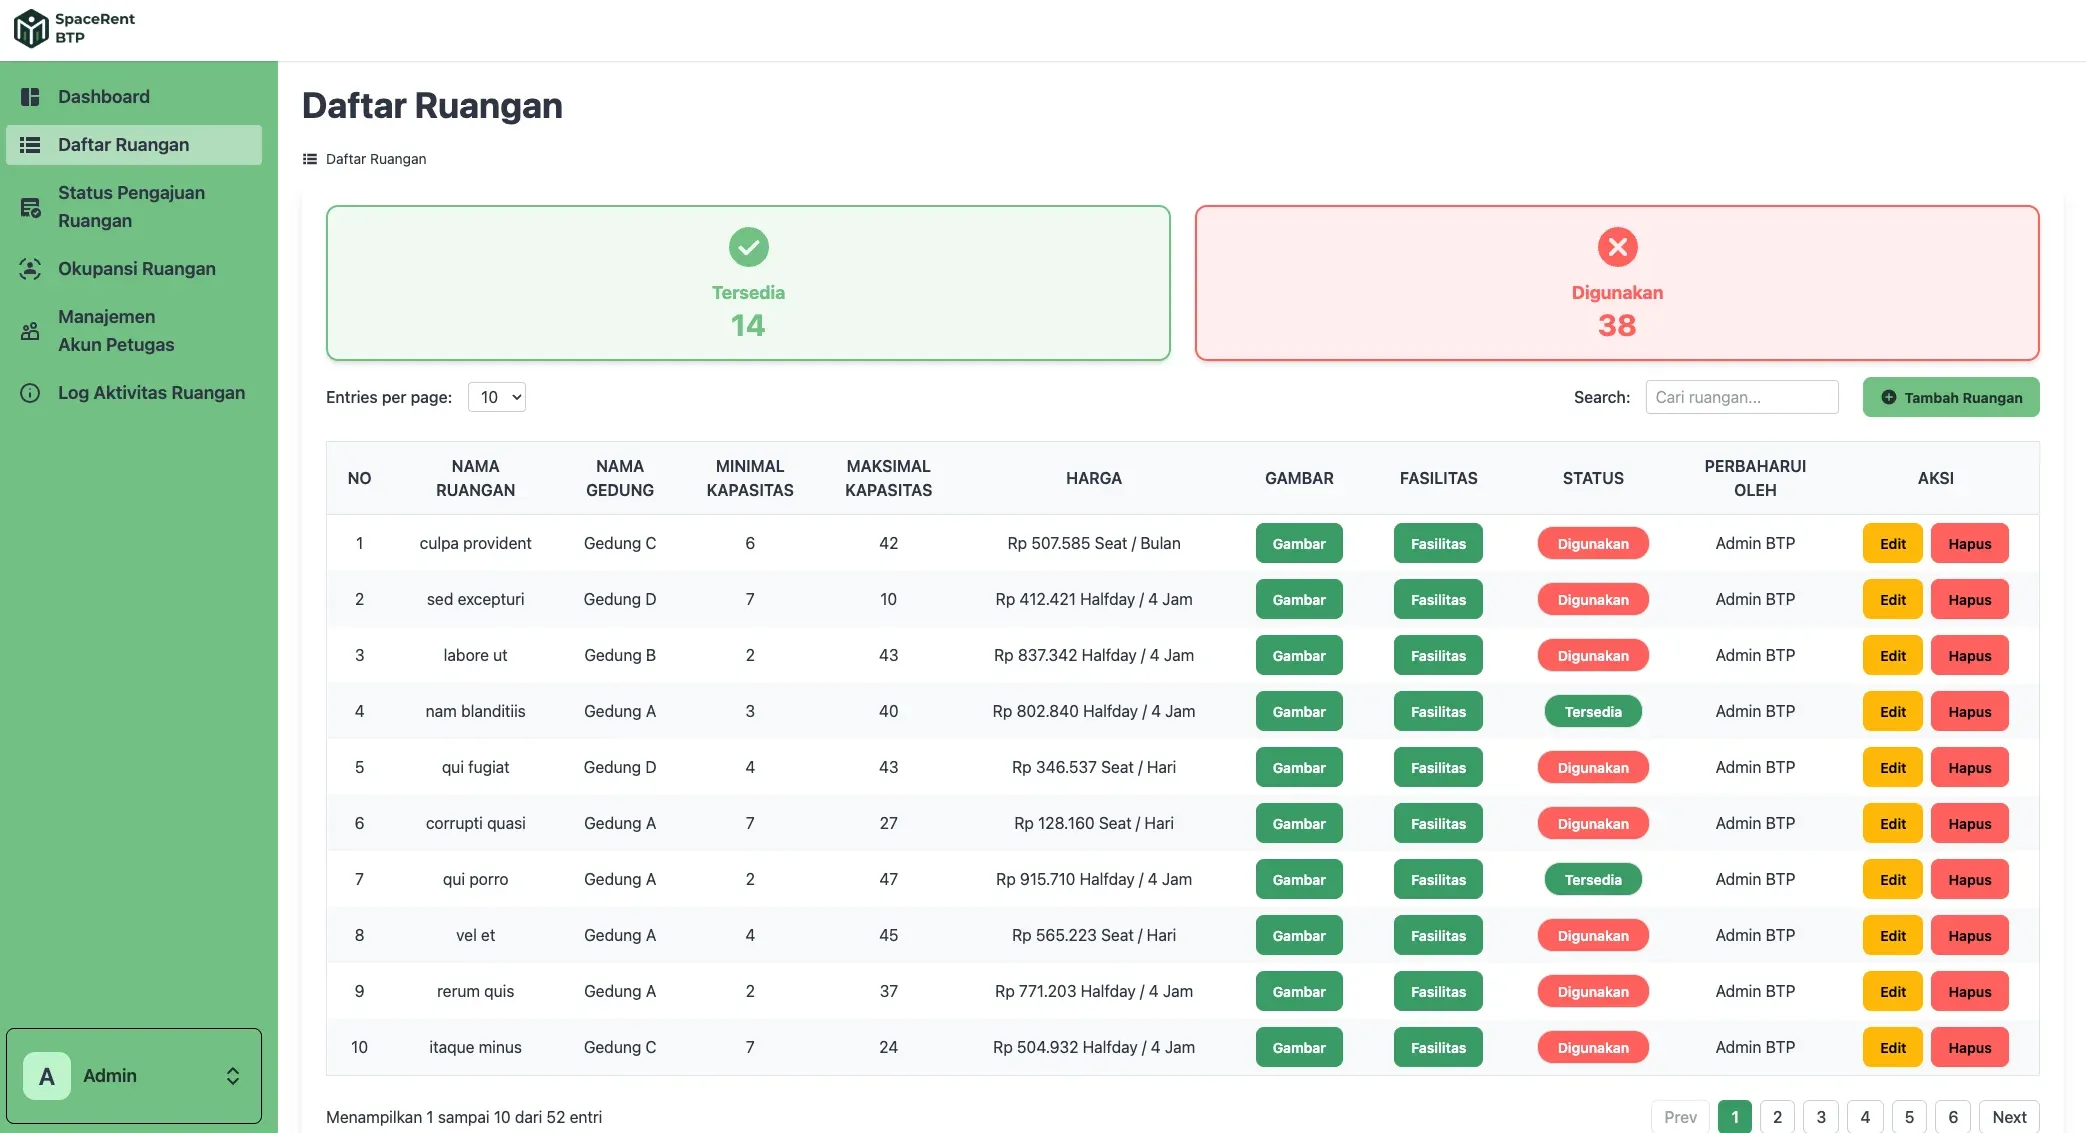Select Daftar Ruangan in the sidebar
2086x1133 pixels.
134,145
